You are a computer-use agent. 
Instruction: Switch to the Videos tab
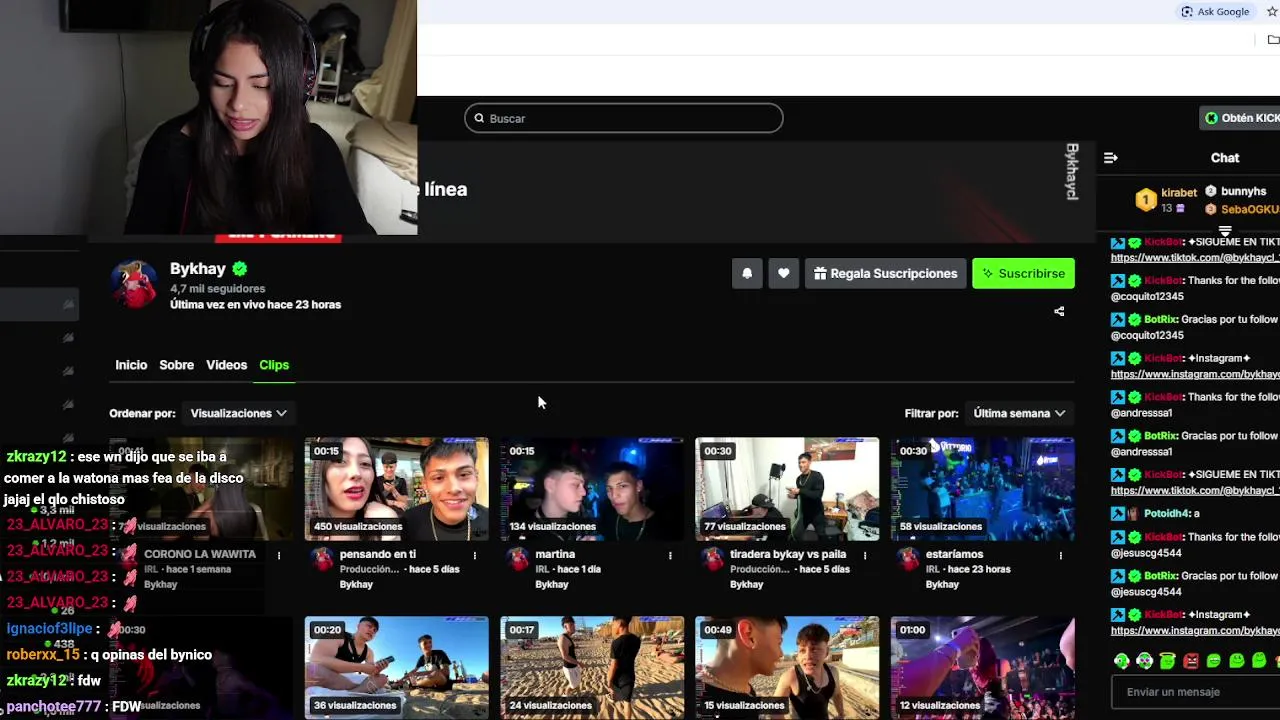[x=226, y=365]
